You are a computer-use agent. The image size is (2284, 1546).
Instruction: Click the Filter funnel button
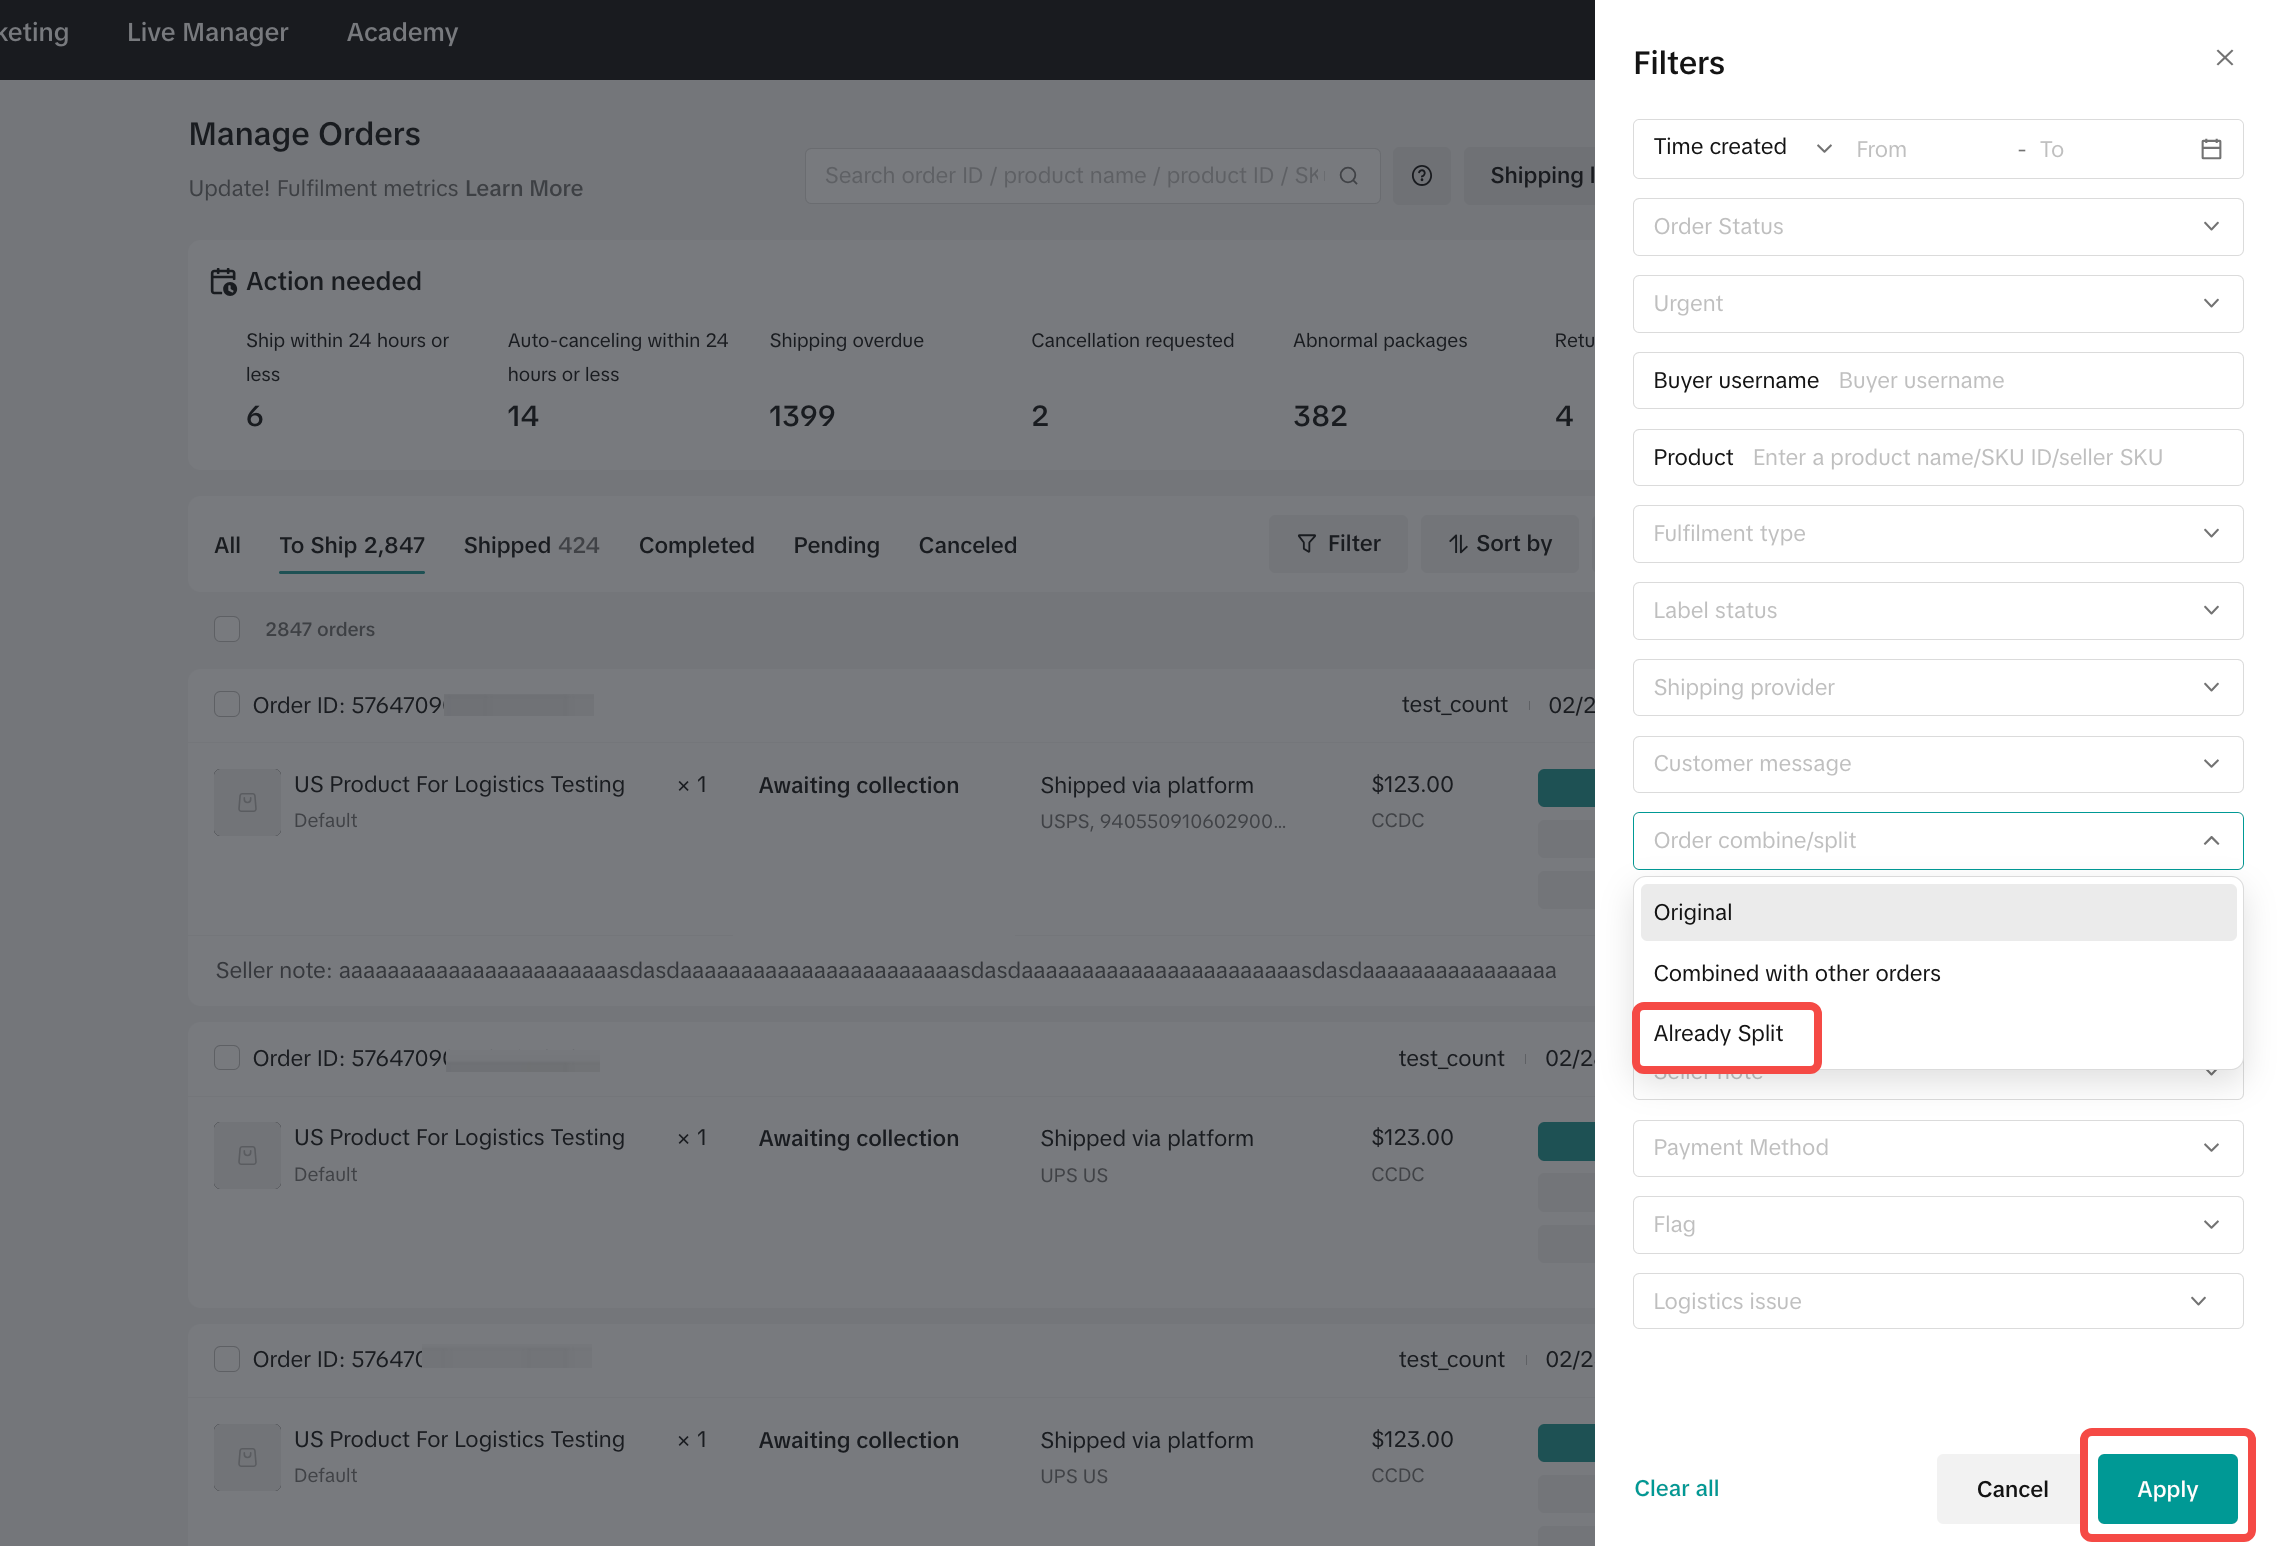pyautogui.click(x=1338, y=544)
